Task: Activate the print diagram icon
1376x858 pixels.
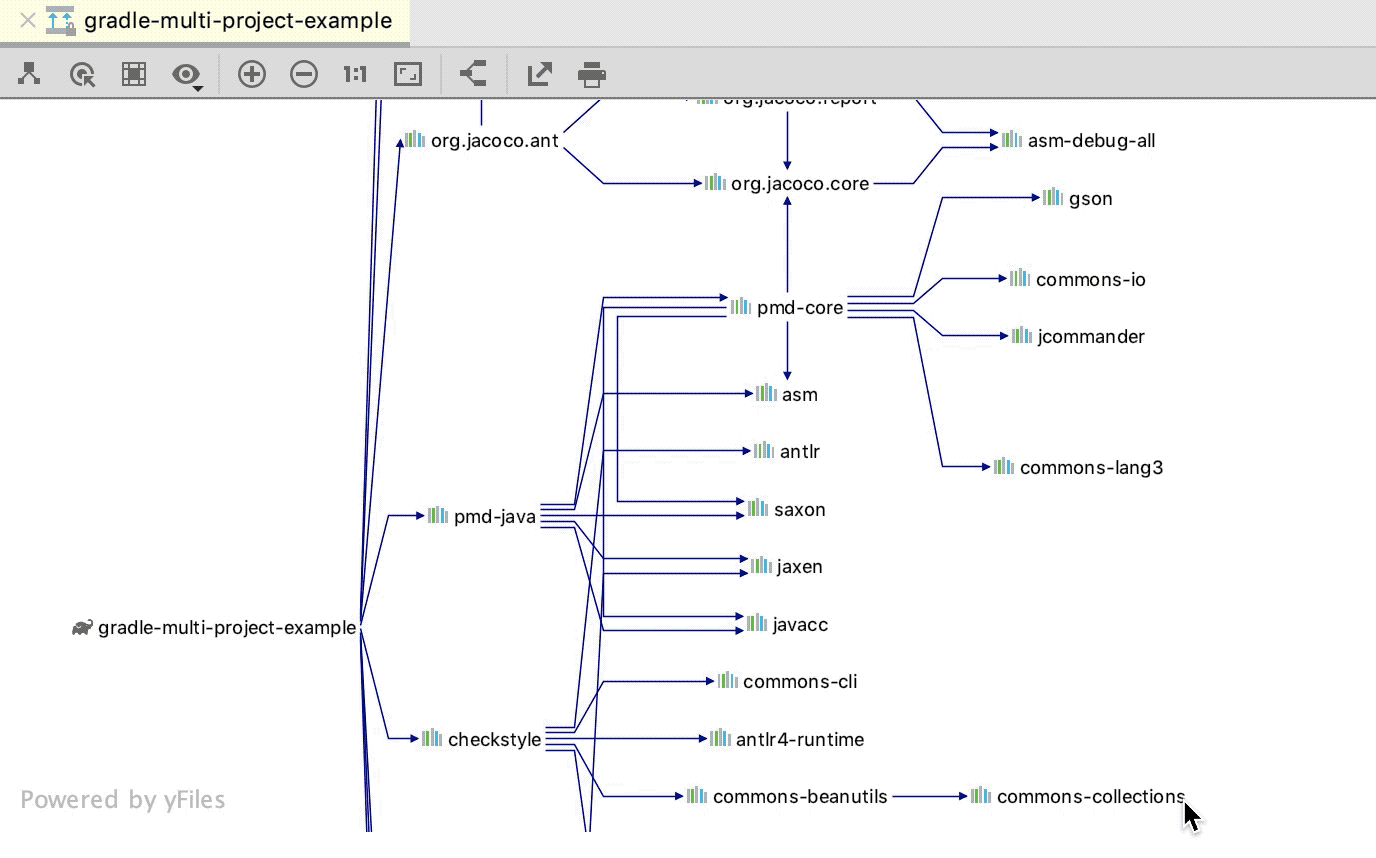Action: [592, 73]
